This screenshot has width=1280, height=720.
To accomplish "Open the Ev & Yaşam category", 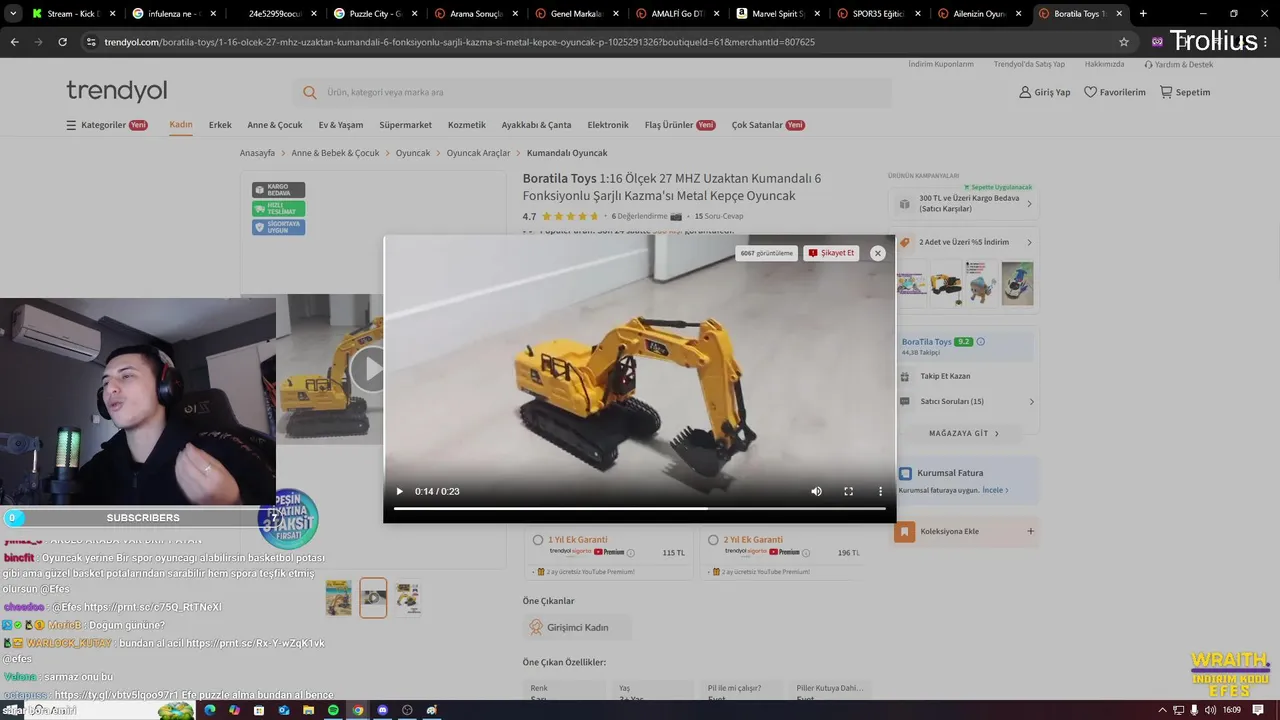I will [x=341, y=125].
